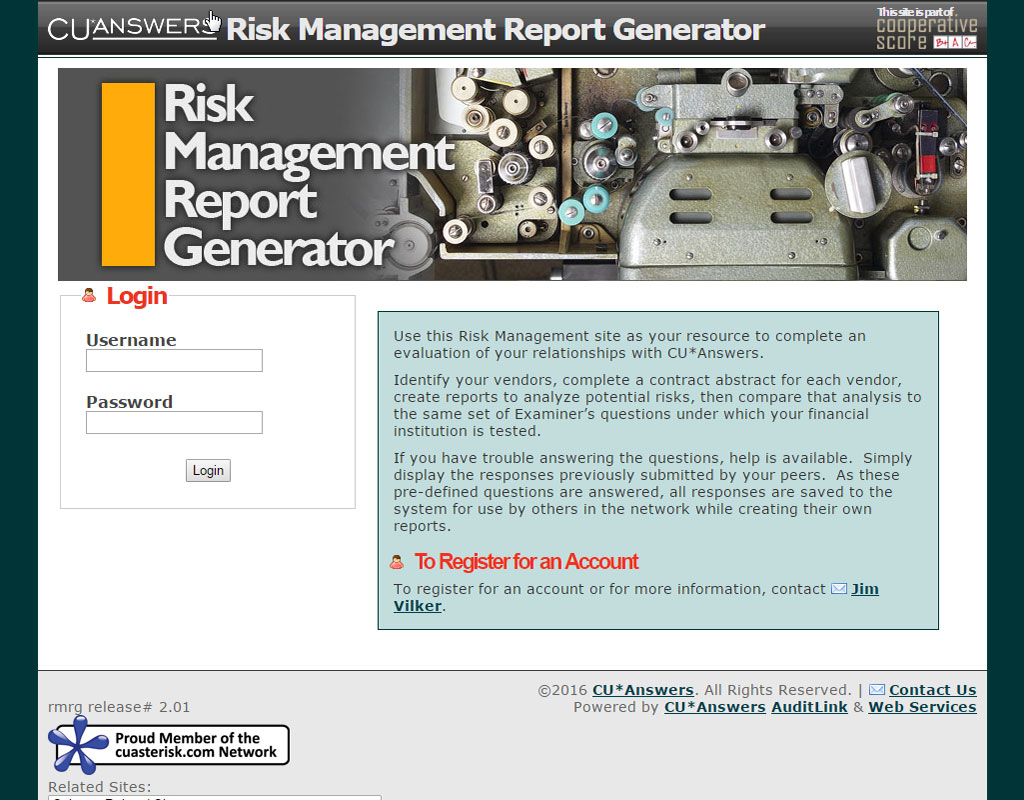Focus the Password input field

click(x=174, y=423)
